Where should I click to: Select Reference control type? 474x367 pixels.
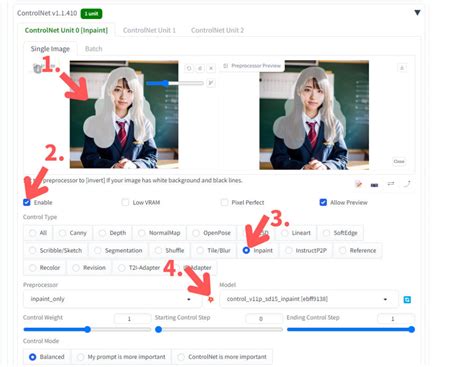pyautogui.click(x=358, y=250)
